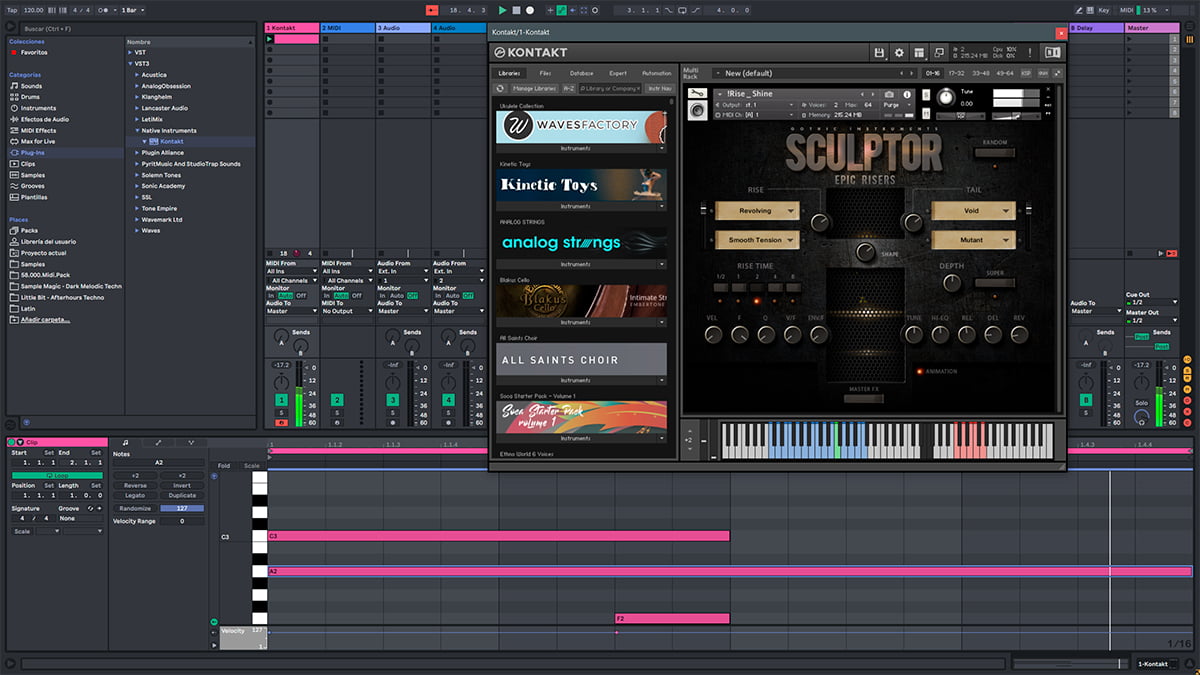The image size is (1200, 675).
Task: Click the Favoritos red collection tag
Action: click(14, 52)
